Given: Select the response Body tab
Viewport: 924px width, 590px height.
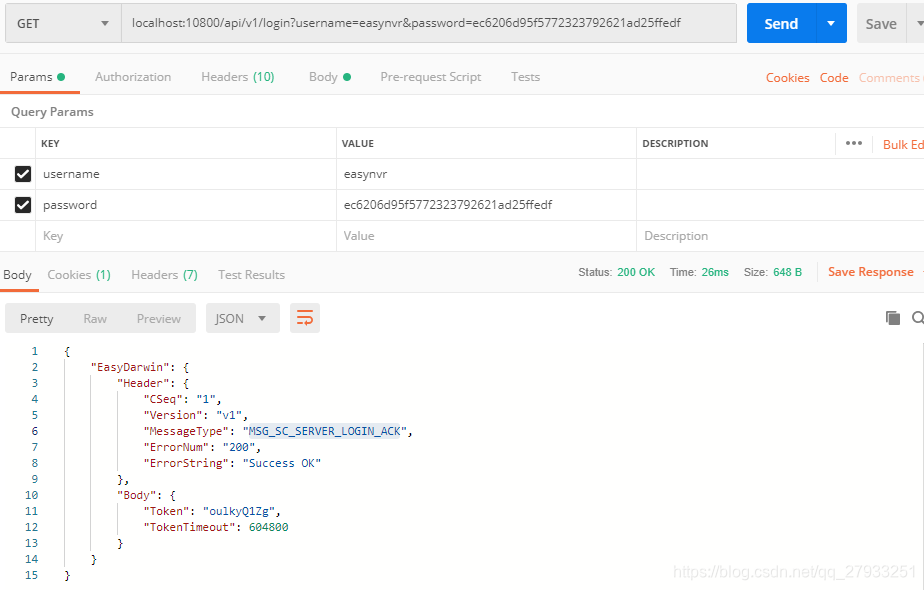Looking at the screenshot, I should click(x=18, y=275).
